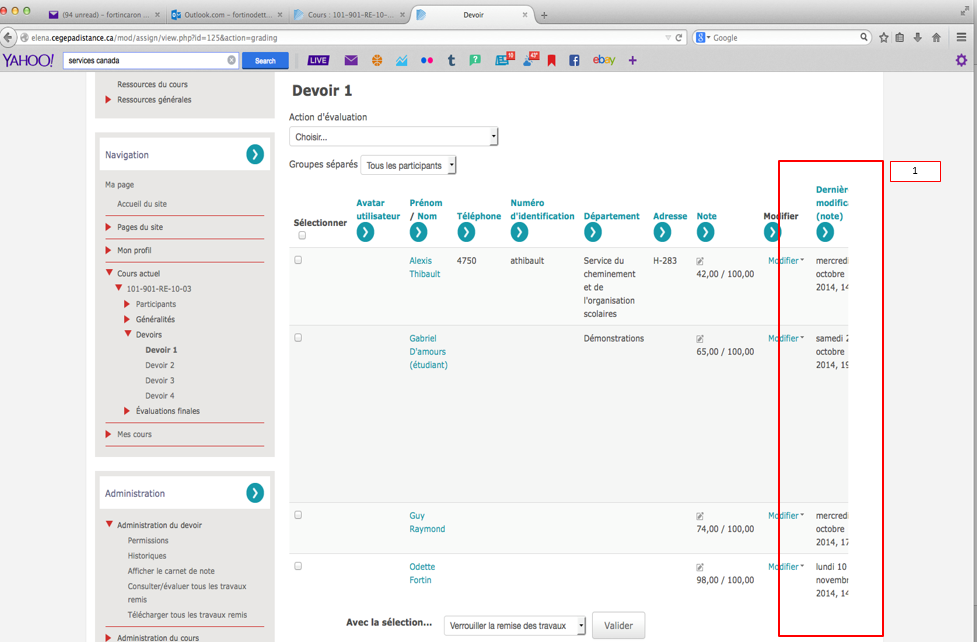Open the Tous les participants dropdown
Image resolution: width=977 pixels, height=642 pixels.
click(x=408, y=165)
